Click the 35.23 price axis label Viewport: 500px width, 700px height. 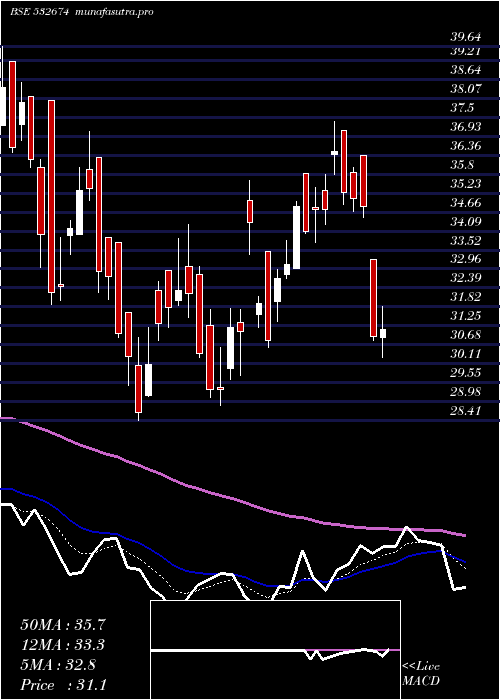[466, 183]
